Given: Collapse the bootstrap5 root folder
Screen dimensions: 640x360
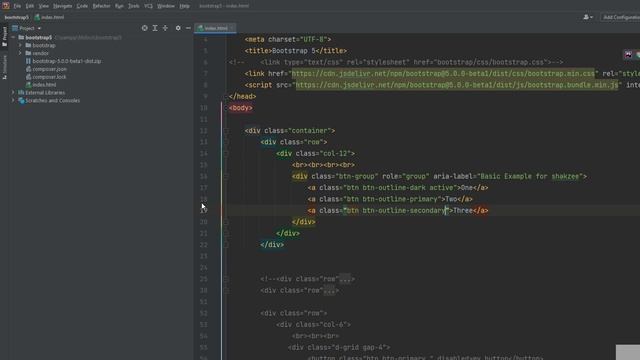Looking at the screenshot, I should pyautogui.click(x=13, y=38).
